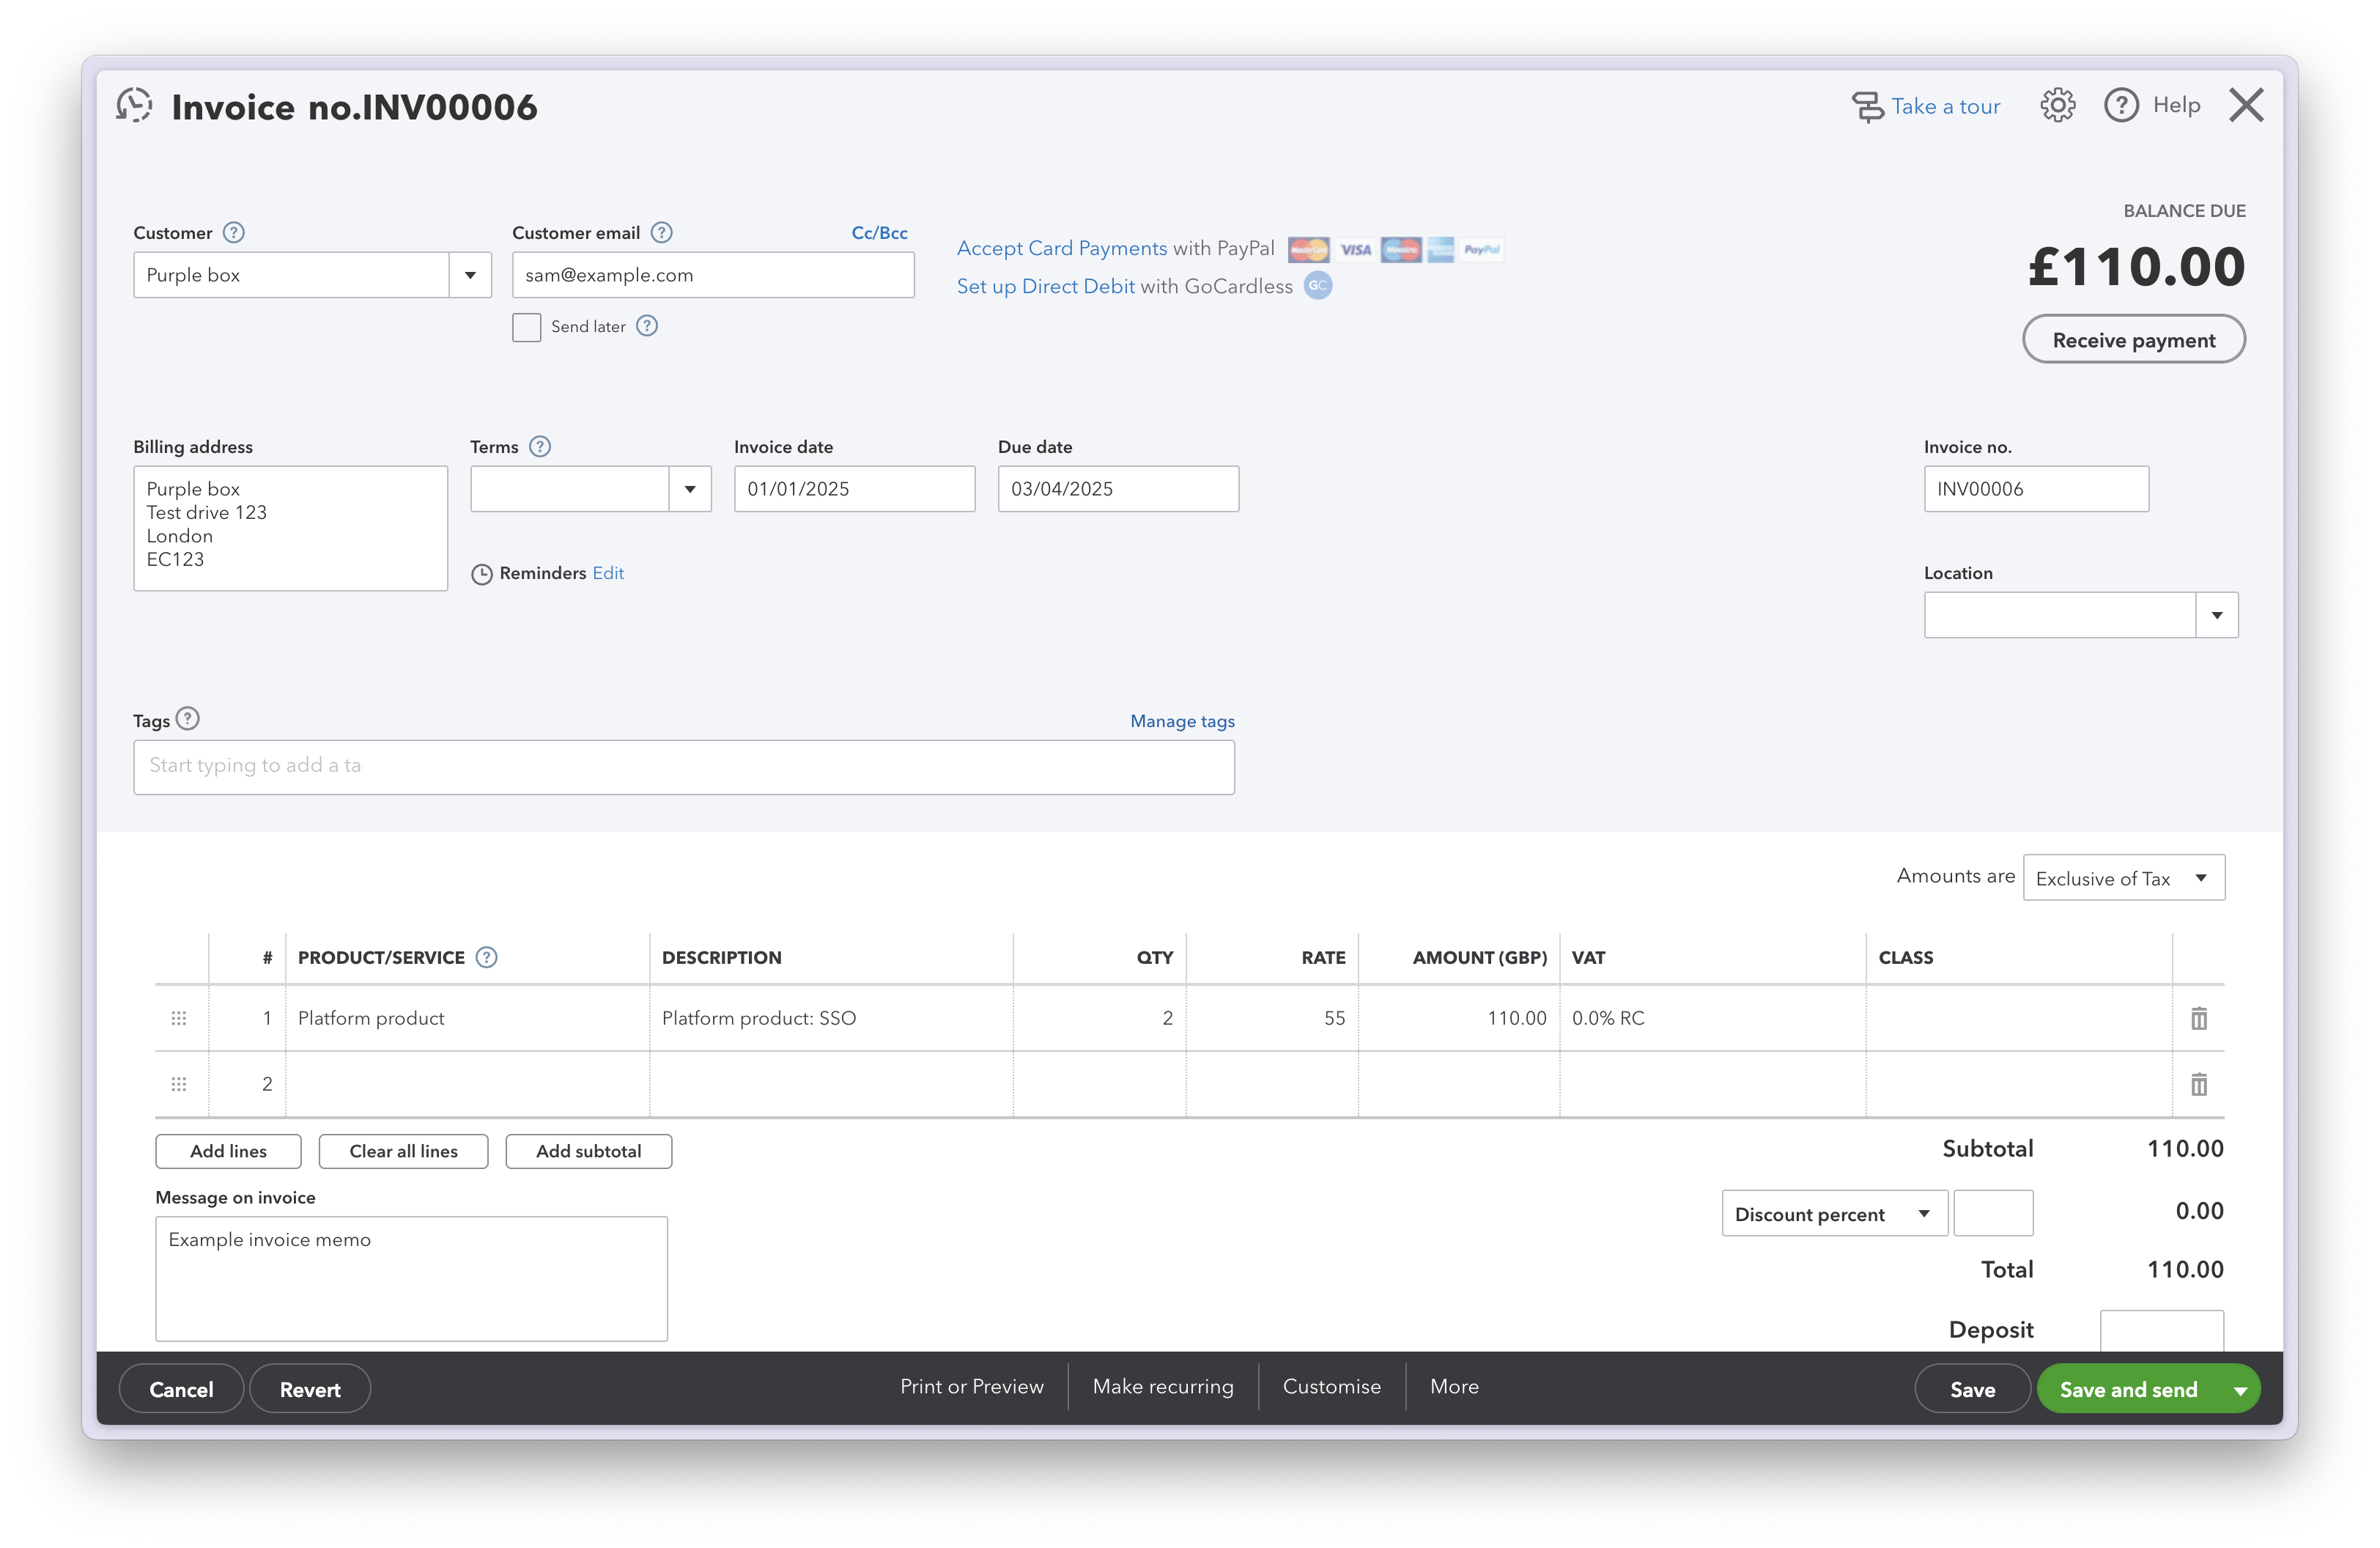The image size is (2380, 1548).
Task: Open the Help question mark icon
Action: click(x=2121, y=105)
